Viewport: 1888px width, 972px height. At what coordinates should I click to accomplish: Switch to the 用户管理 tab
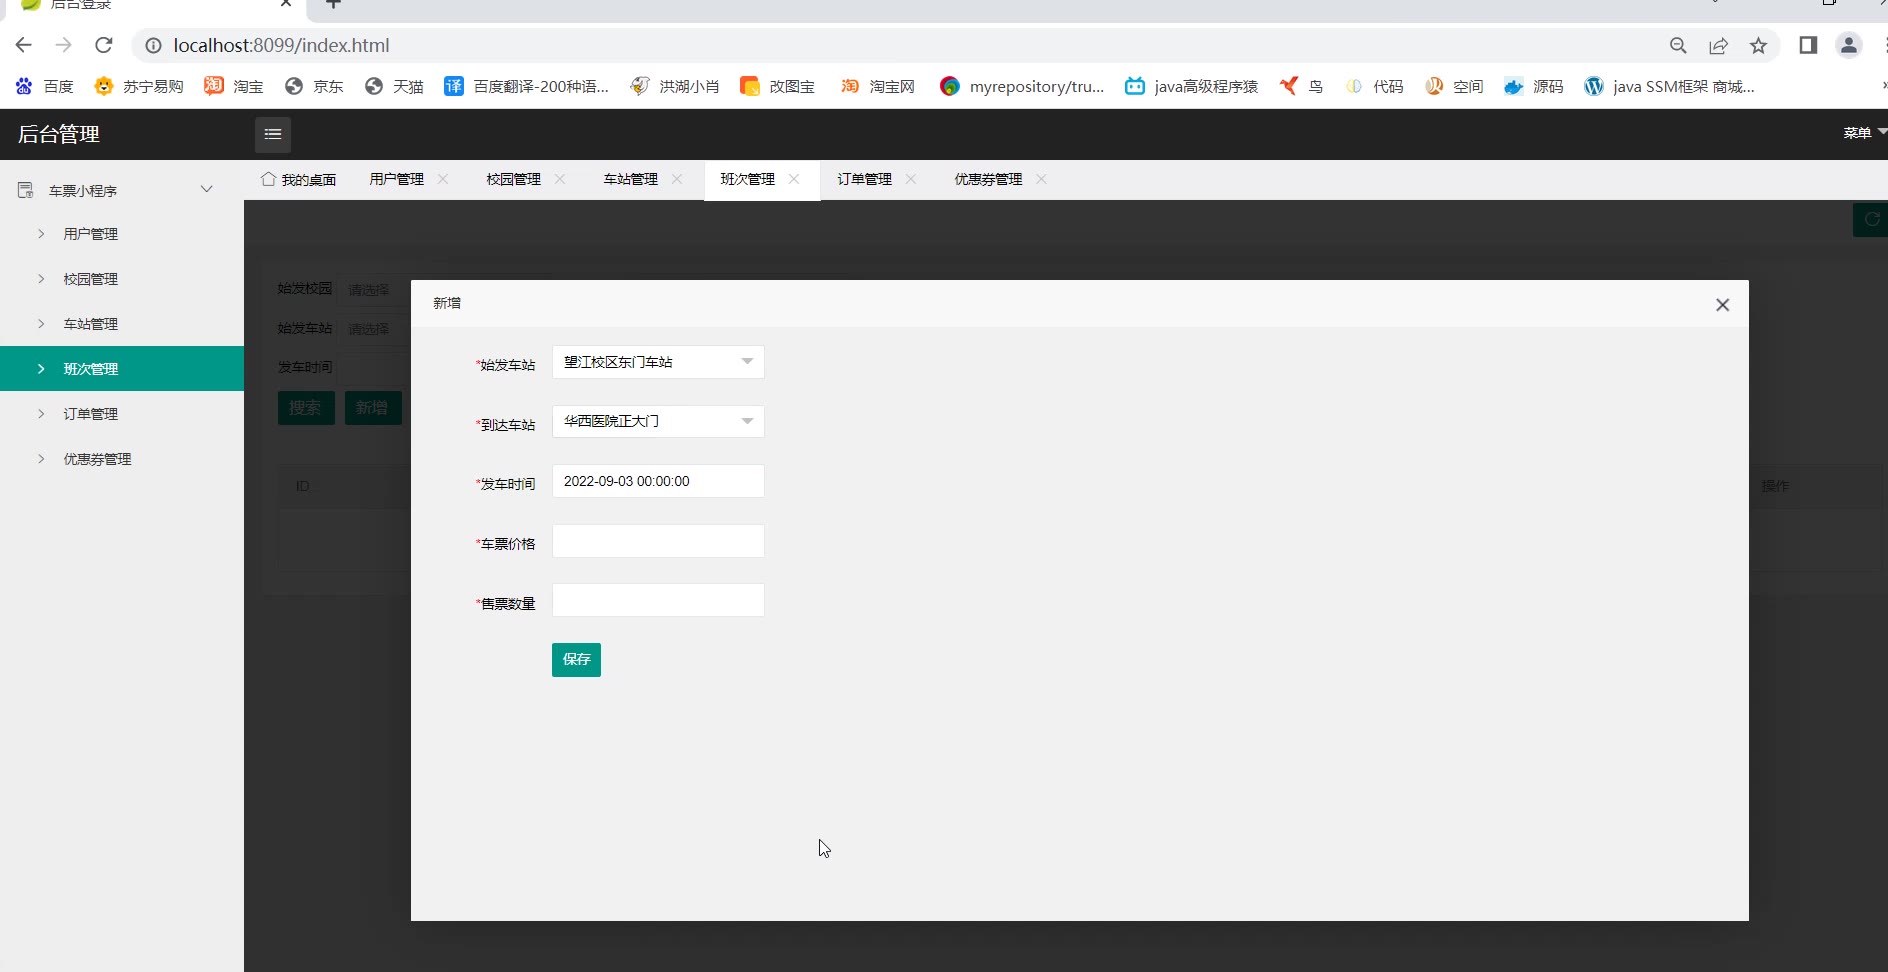[x=397, y=179]
